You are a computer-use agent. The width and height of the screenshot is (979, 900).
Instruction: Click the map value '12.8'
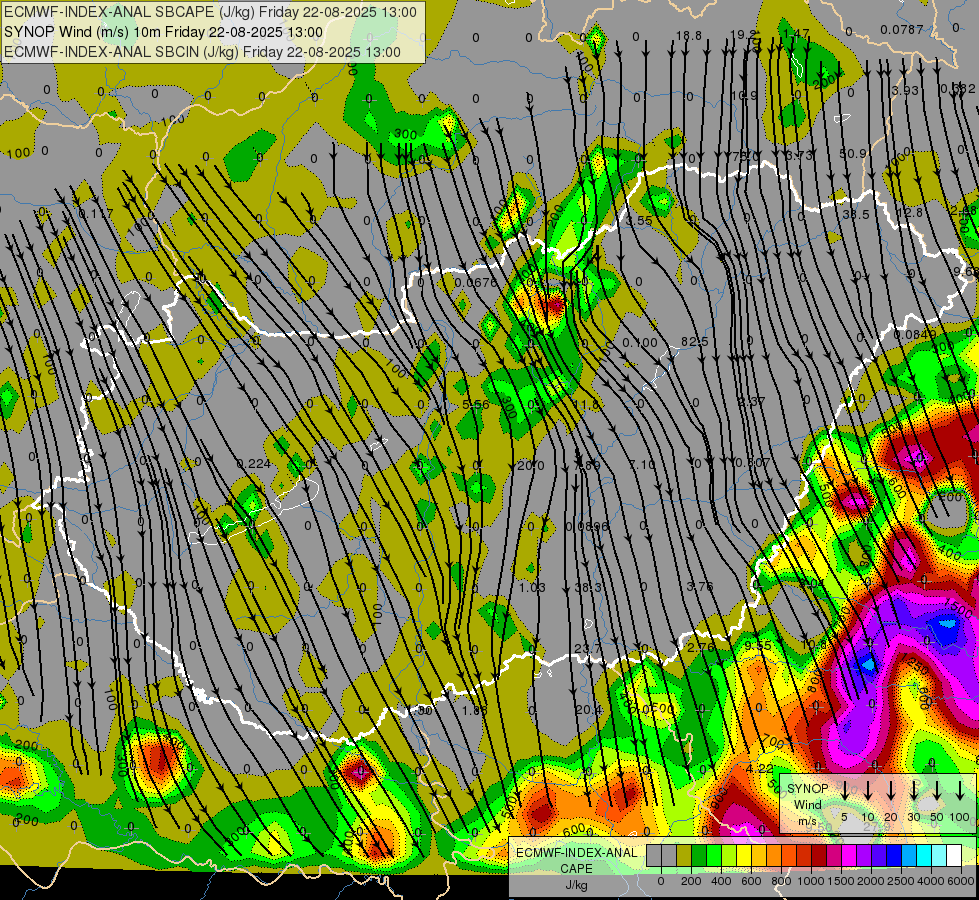pyautogui.click(x=910, y=213)
